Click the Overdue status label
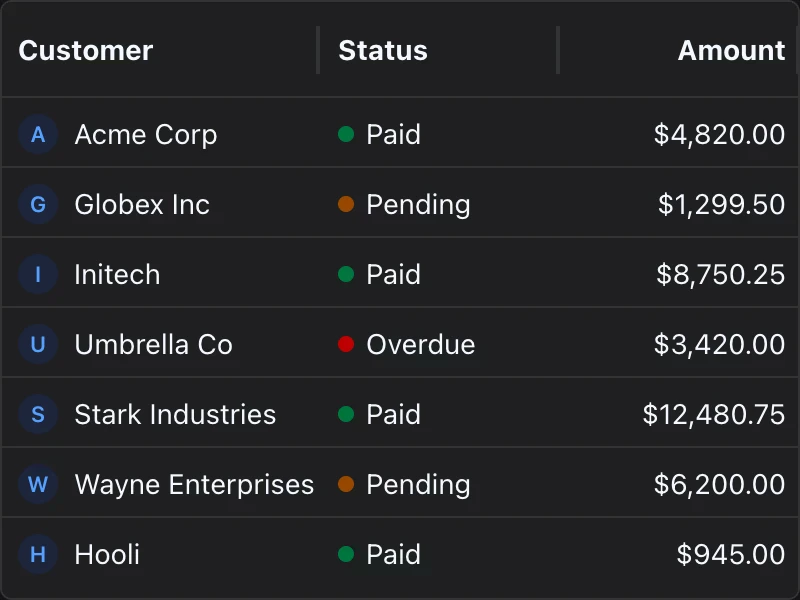 point(420,344)
